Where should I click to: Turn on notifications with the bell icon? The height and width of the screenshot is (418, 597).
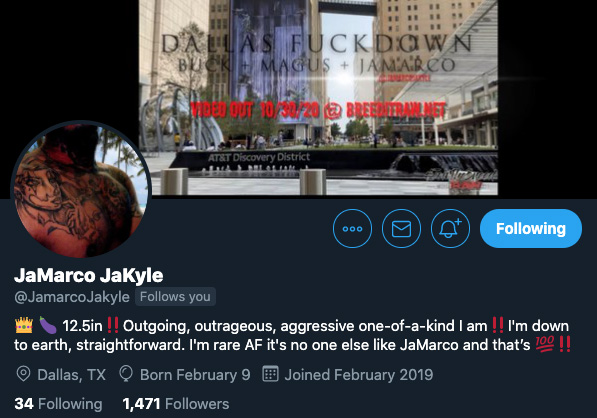pos(450,228)
